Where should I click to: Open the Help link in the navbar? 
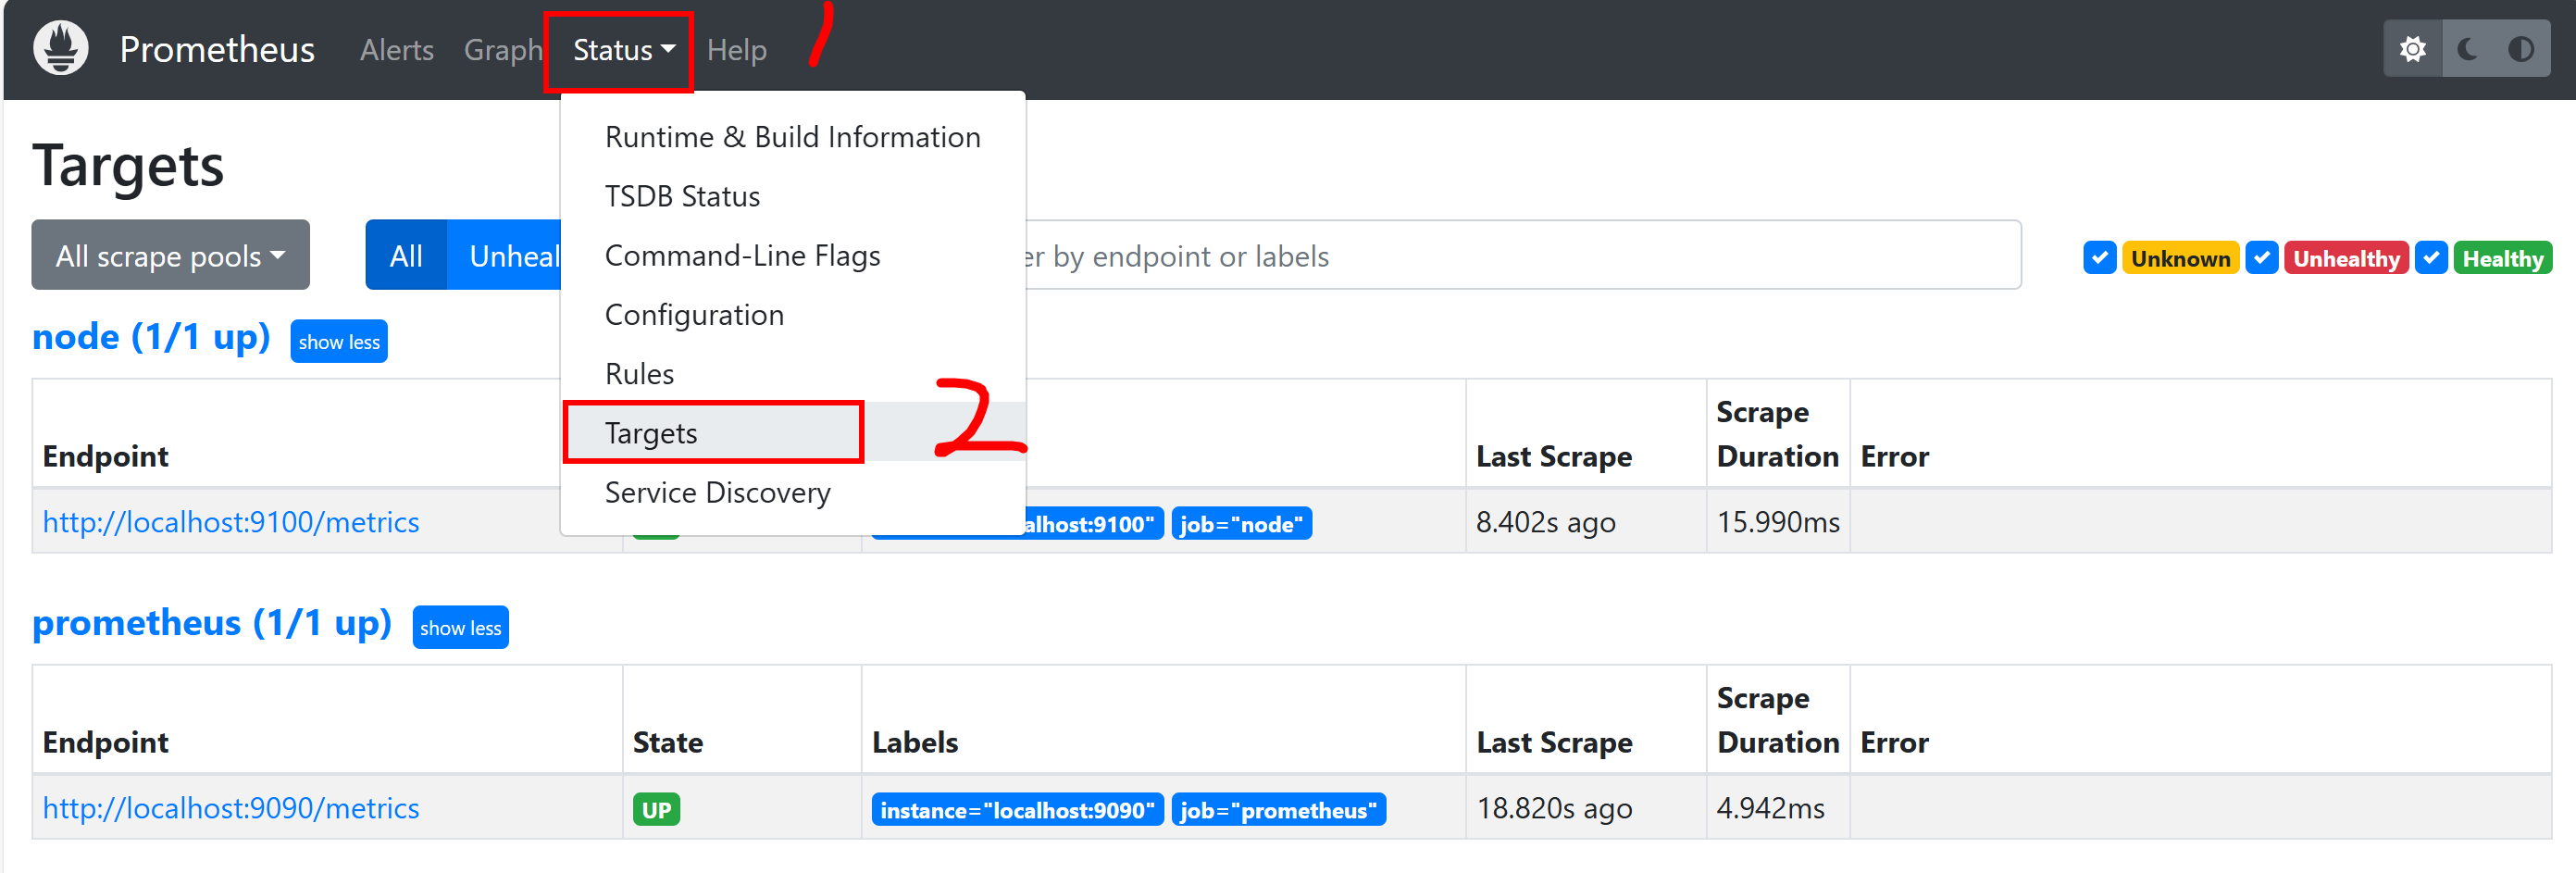[x=737, y=50]
